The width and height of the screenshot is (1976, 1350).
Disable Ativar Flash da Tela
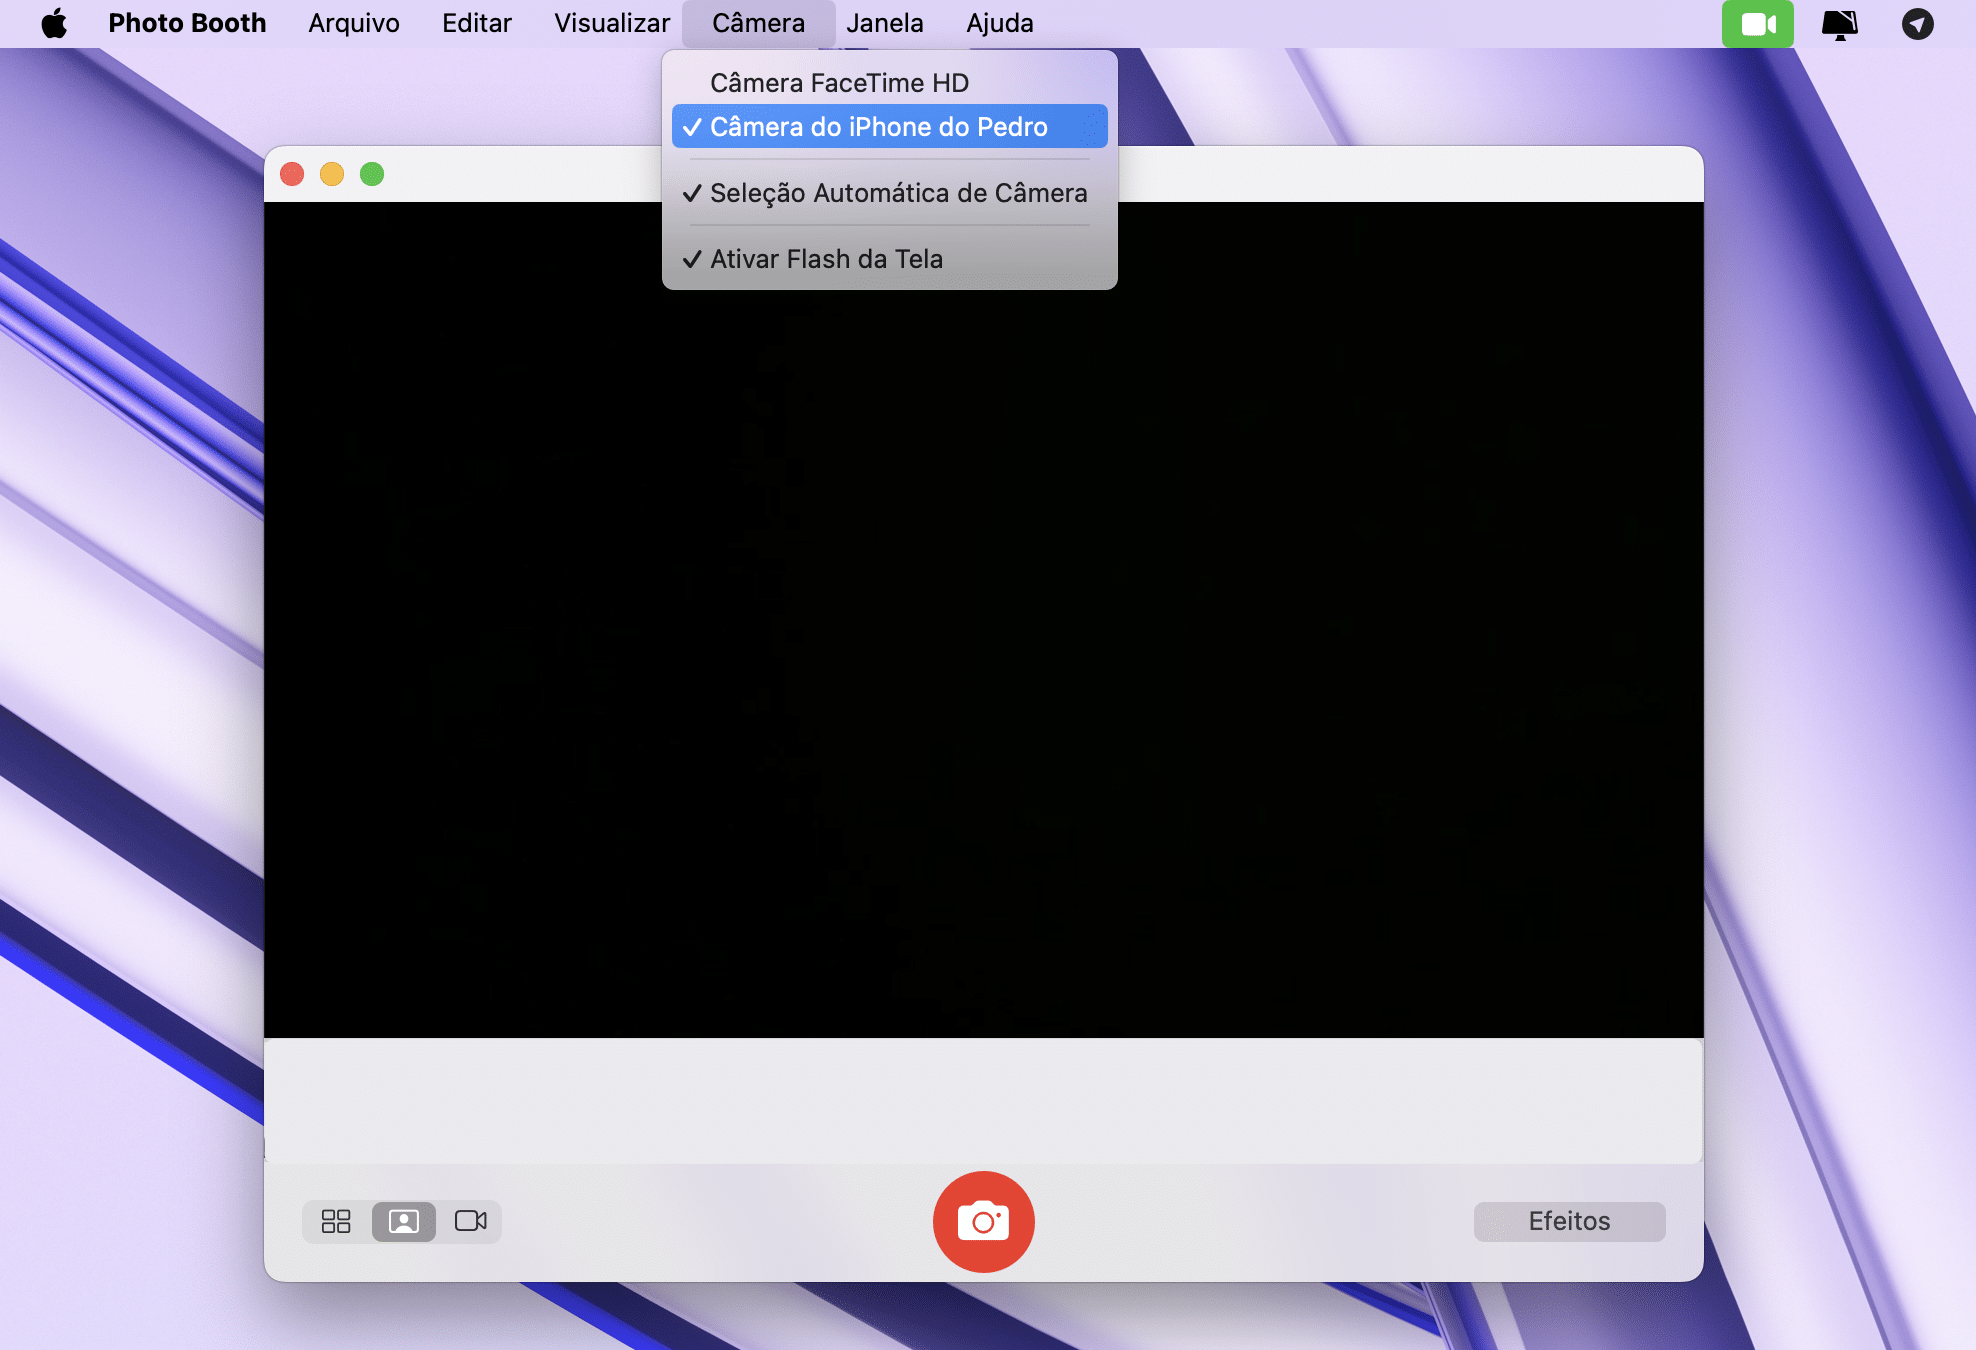pos(889,259)
